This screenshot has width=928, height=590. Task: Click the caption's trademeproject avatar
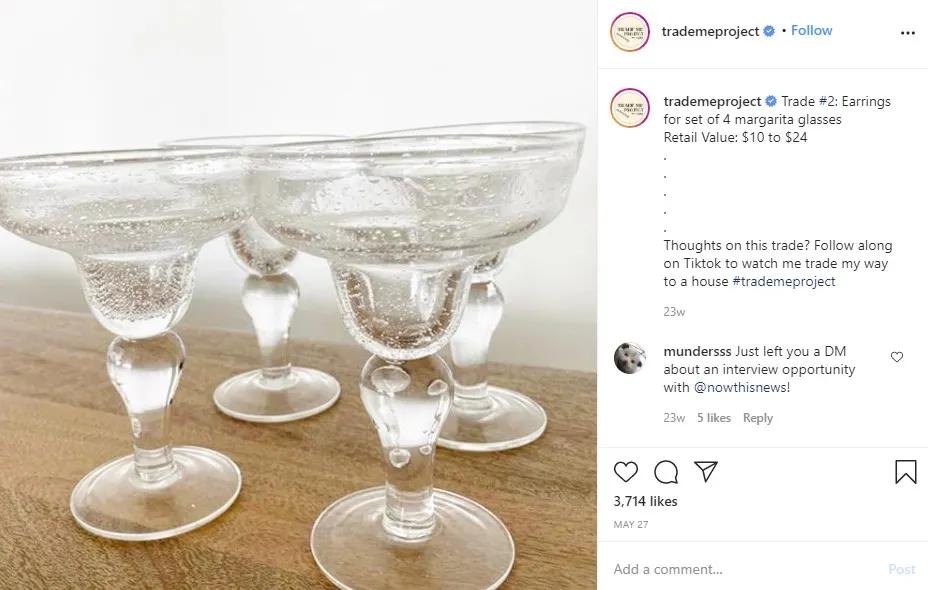(630, 108)
